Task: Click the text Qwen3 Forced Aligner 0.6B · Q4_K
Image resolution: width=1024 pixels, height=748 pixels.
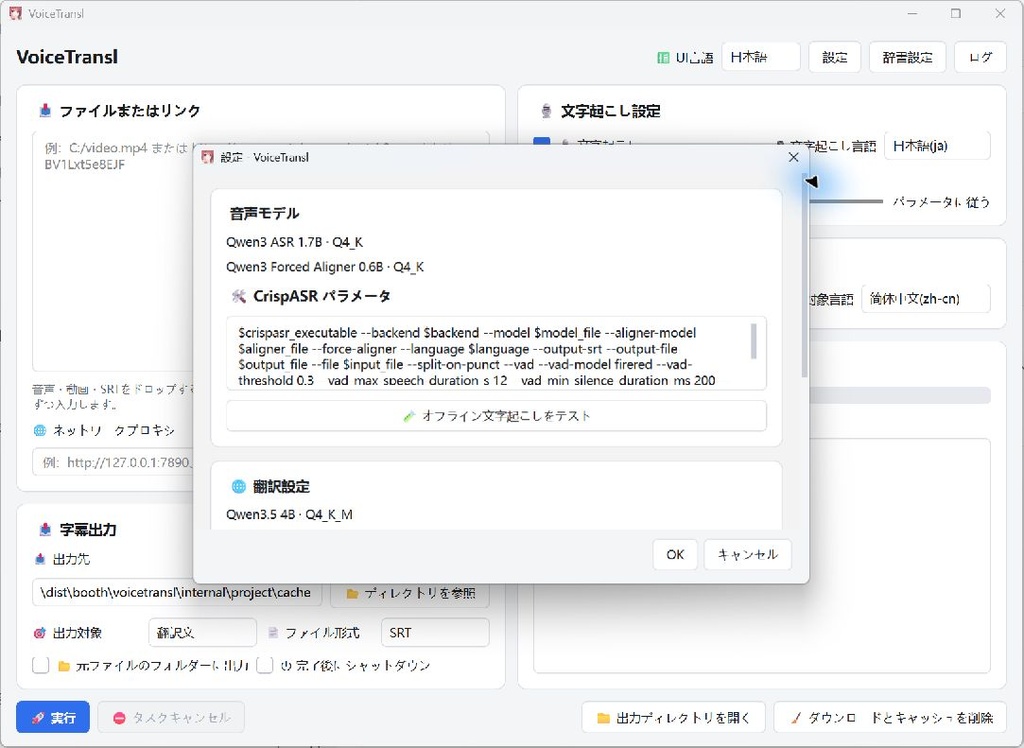Action: click(x=325, y=267)
